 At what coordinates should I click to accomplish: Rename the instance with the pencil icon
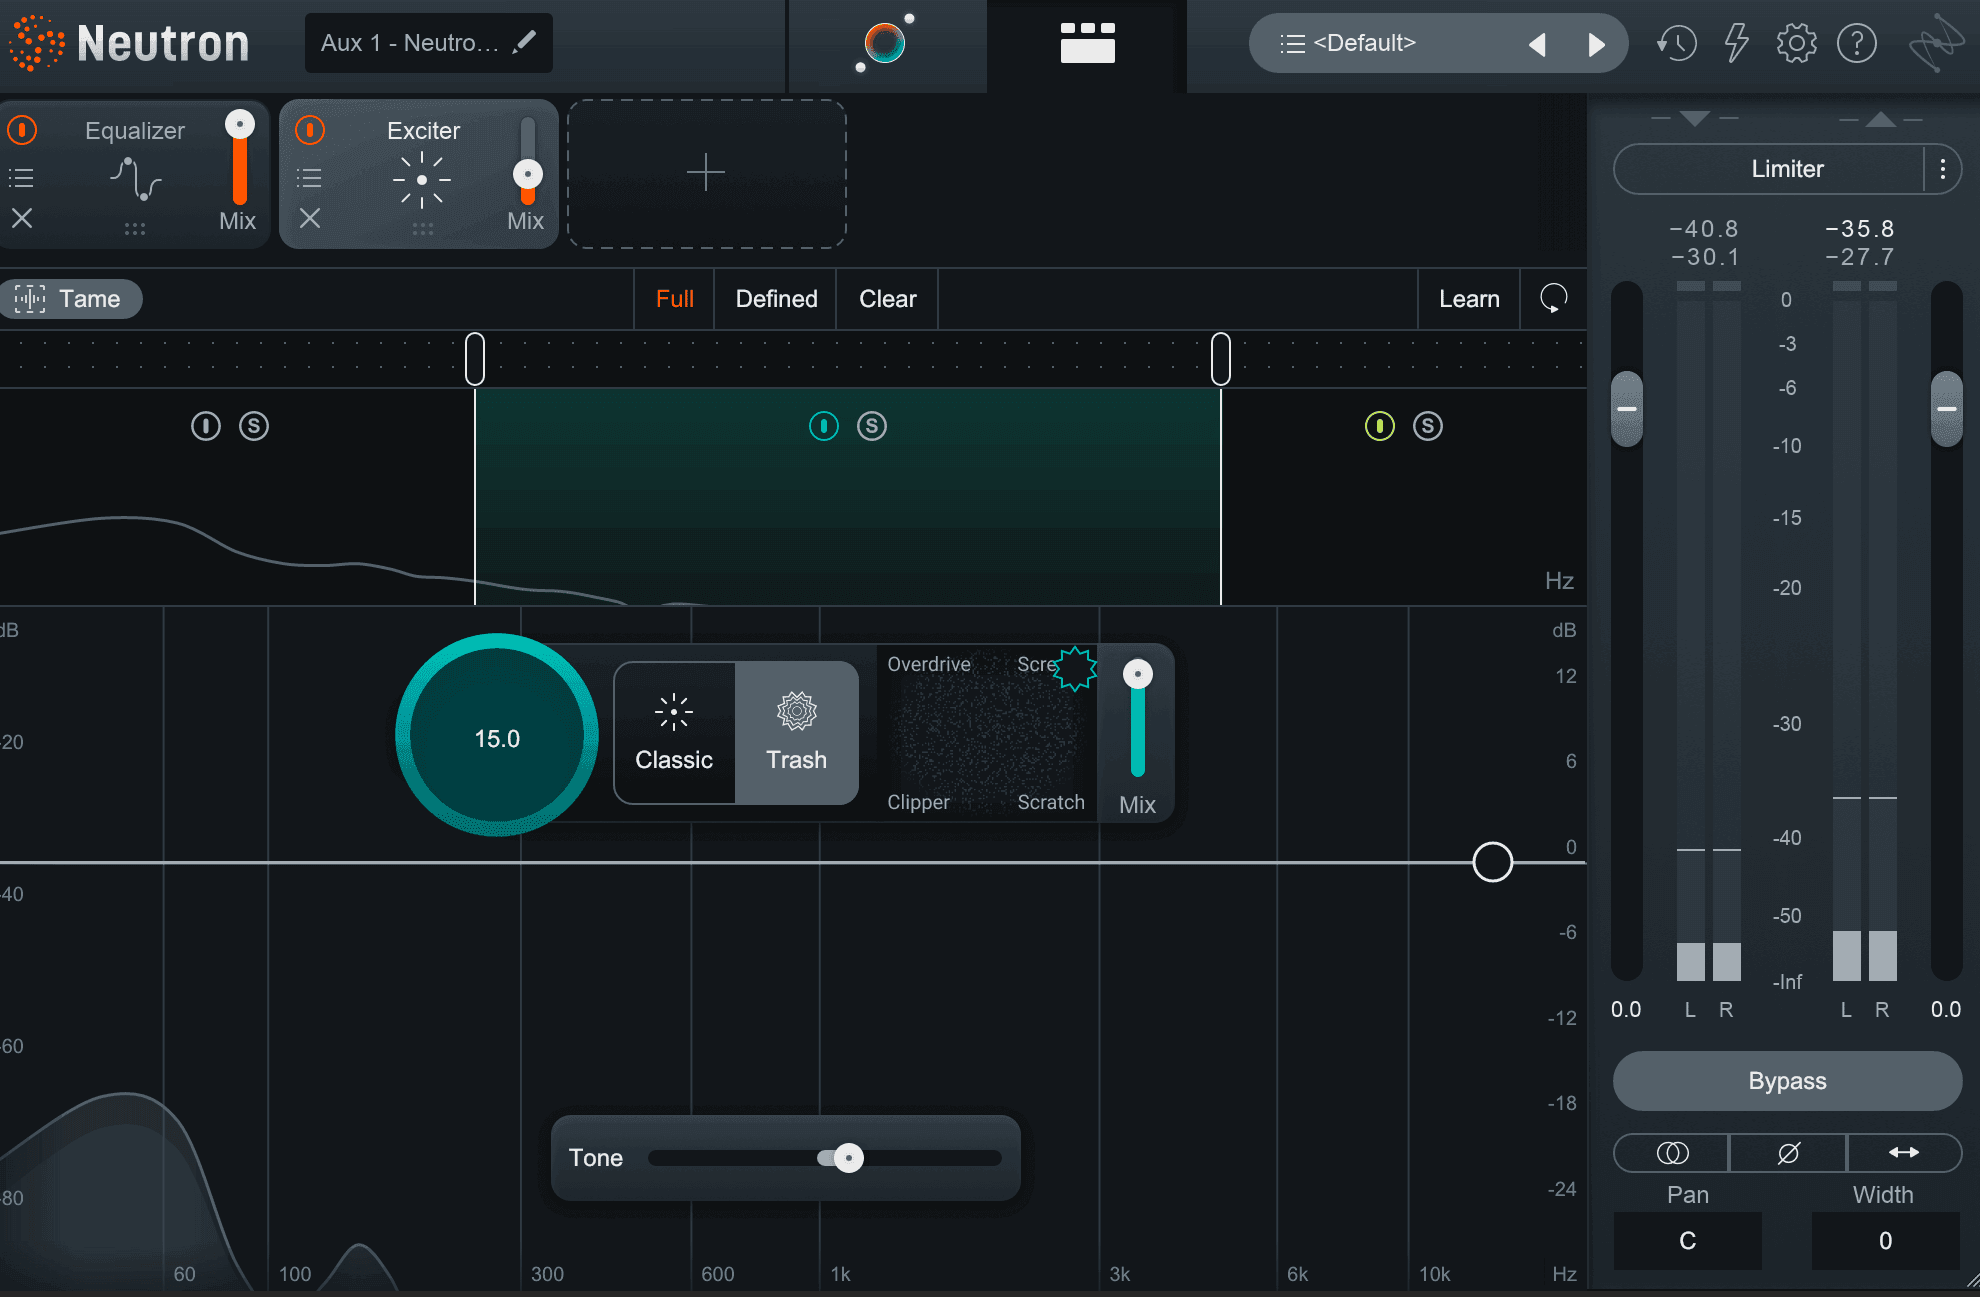pos(524,42)
